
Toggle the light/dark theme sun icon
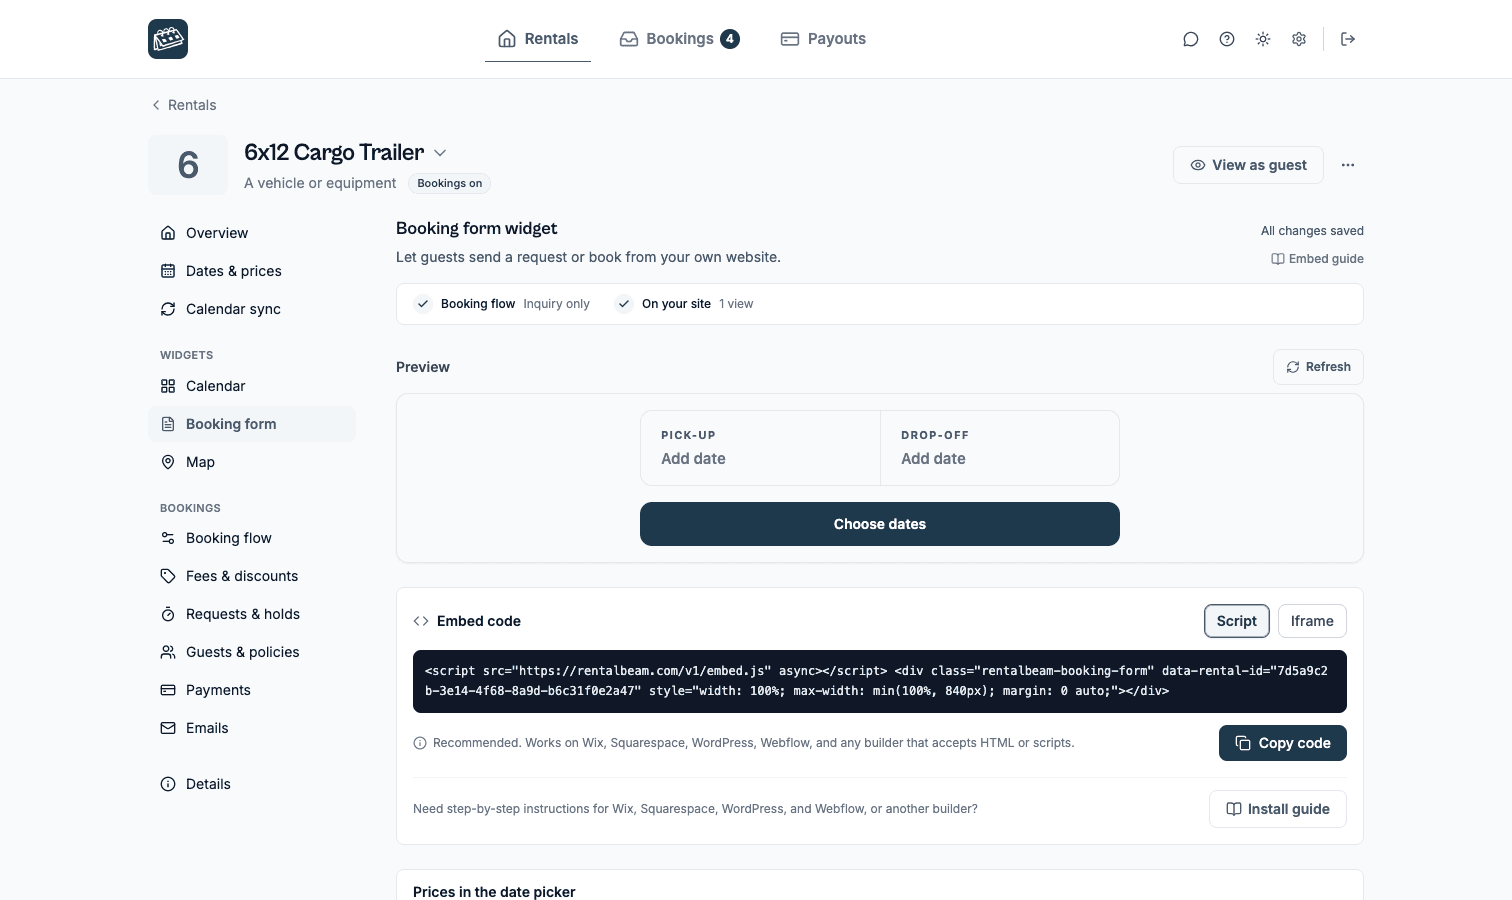(1263, 39)
